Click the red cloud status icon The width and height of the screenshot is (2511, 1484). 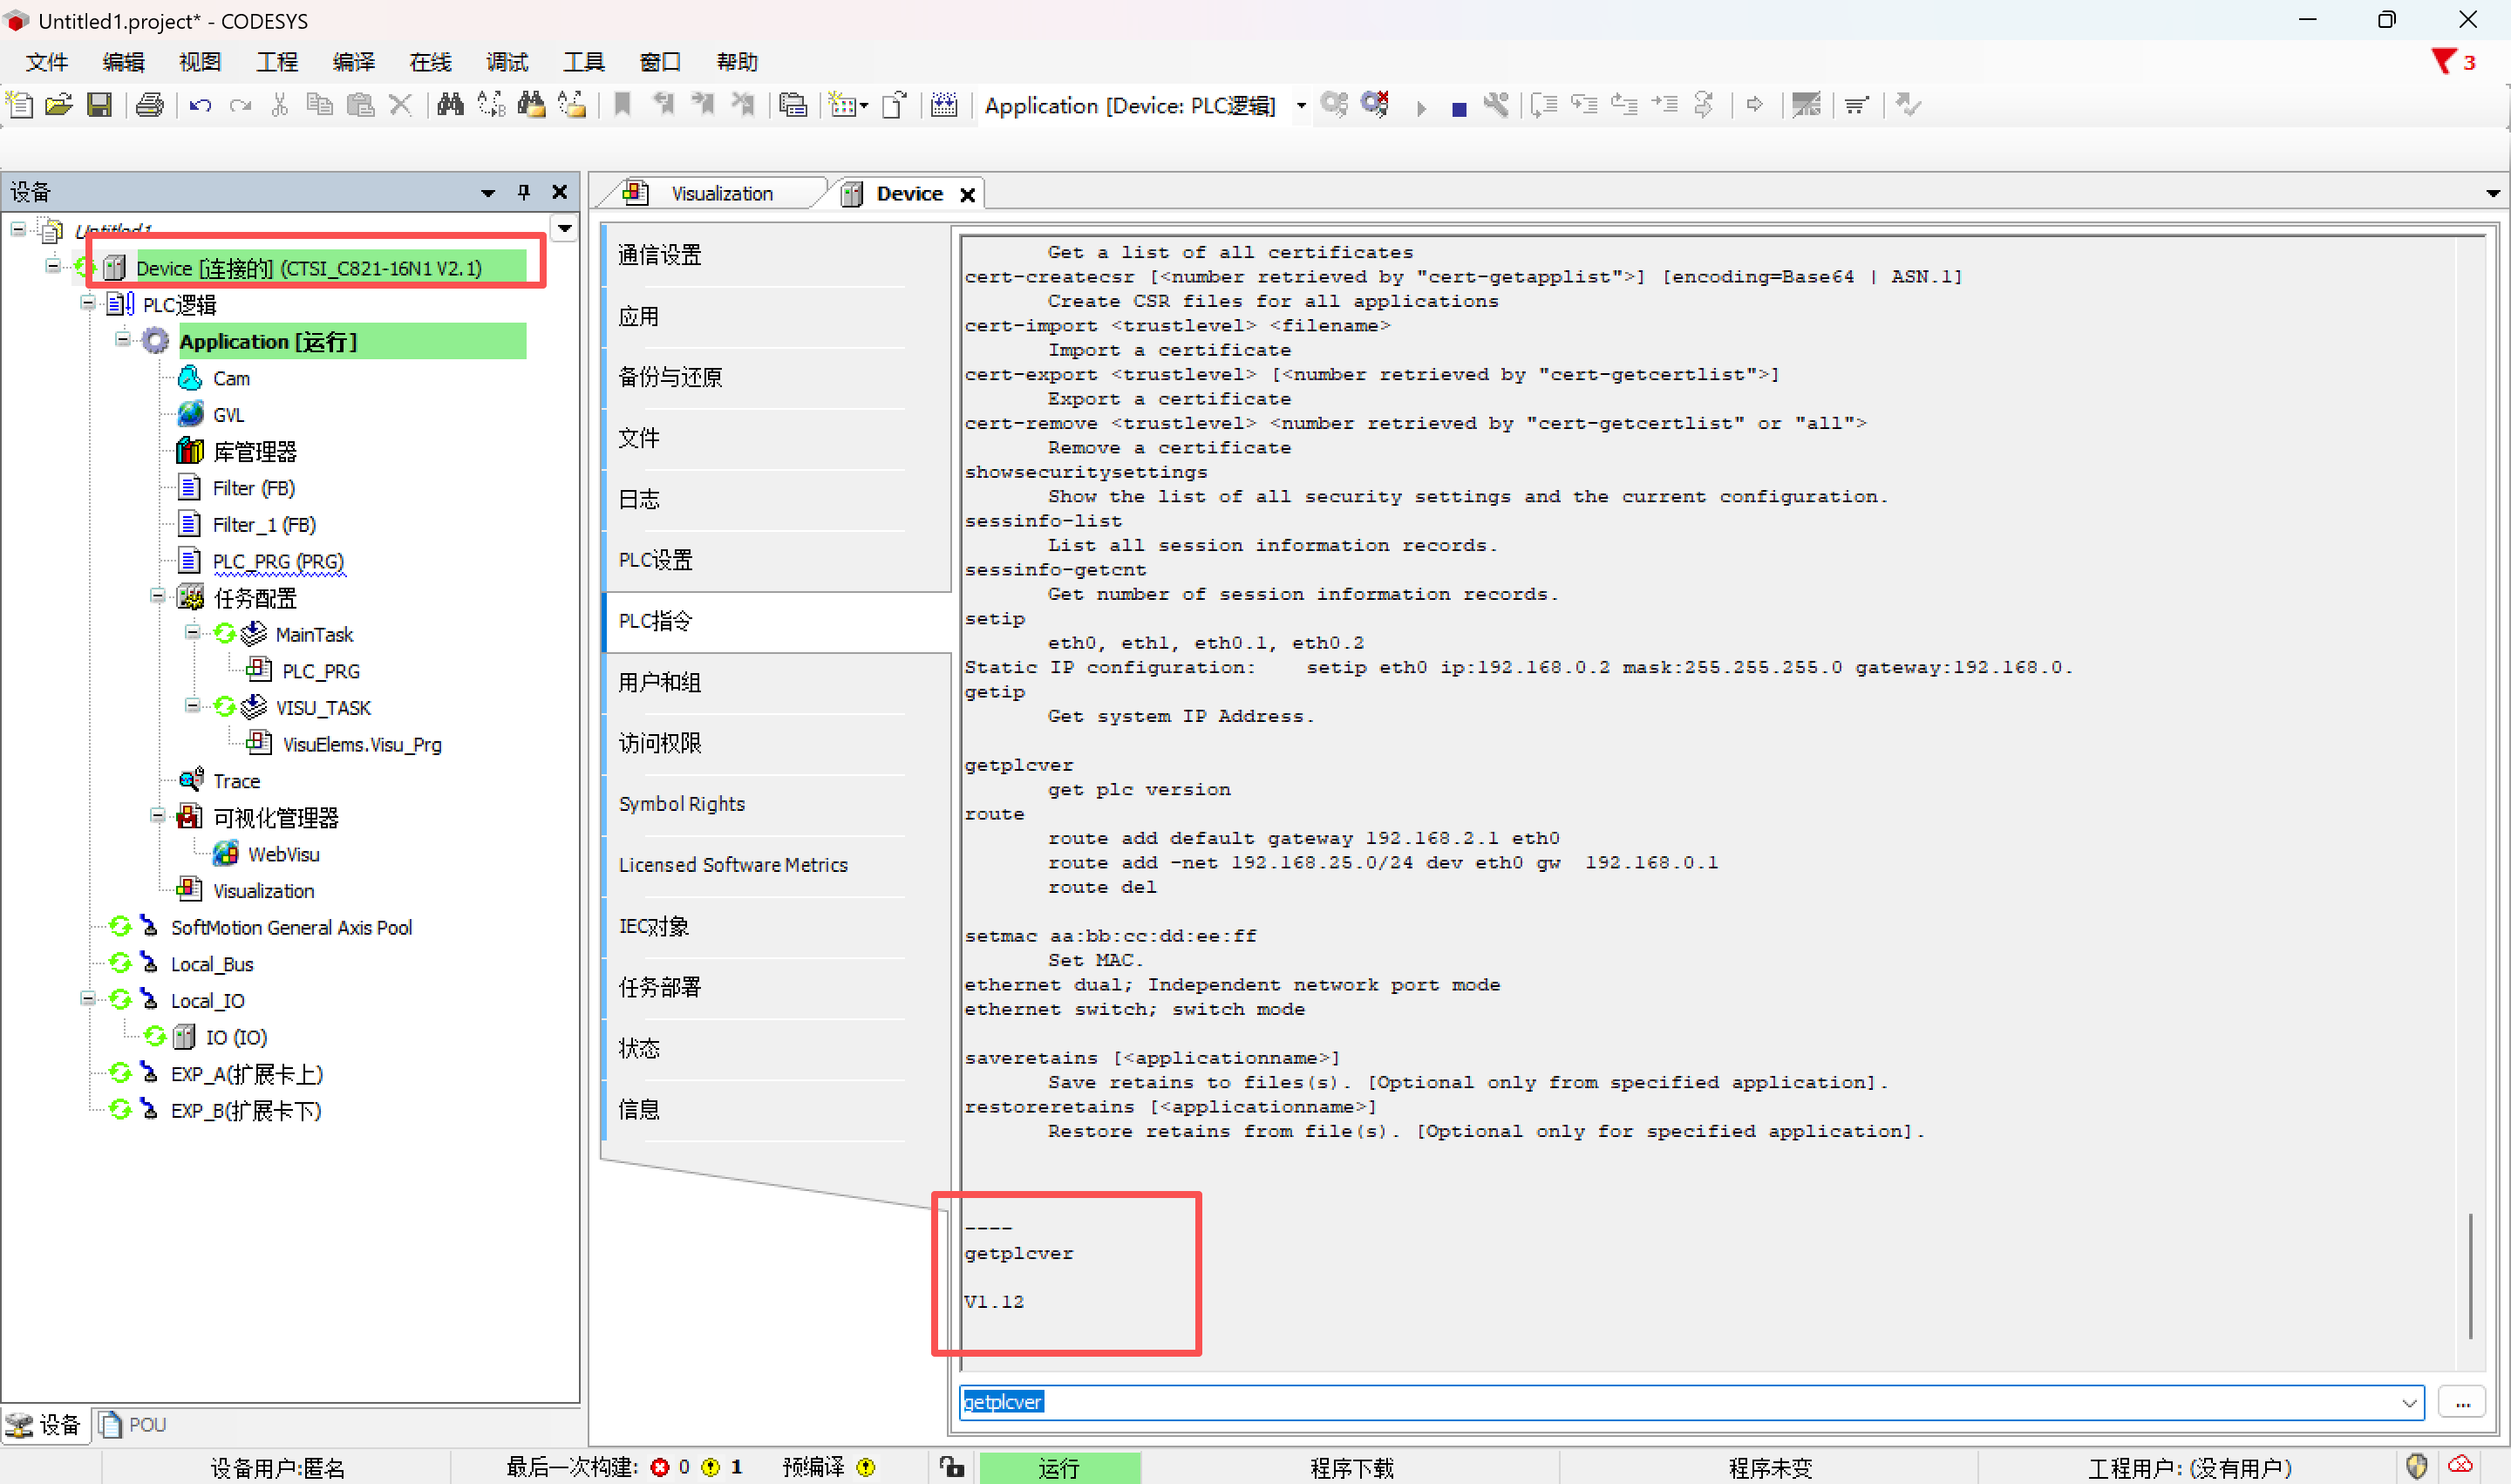(x=2460, y=1465)
